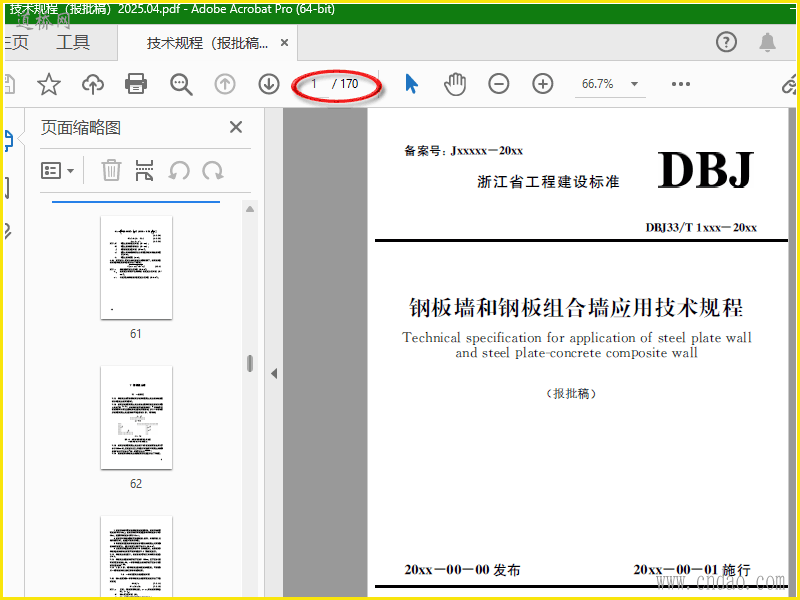The image size is (800, 600).
Task: Close the 技术规程 document tab
Action: click(284, 43)
